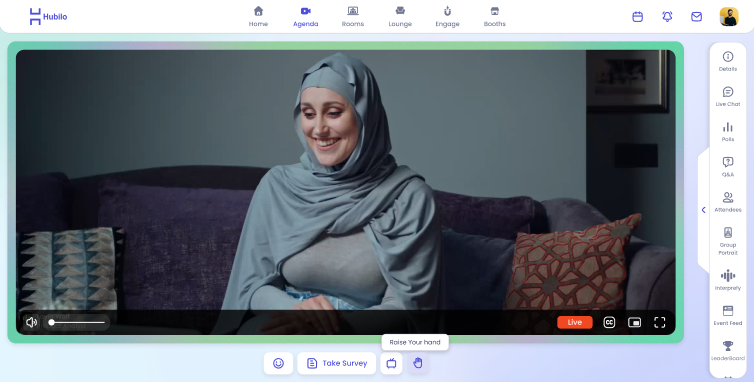Mute the video speaker icon
This screenshot has height=382, width=754.
[x=31, y=322]
